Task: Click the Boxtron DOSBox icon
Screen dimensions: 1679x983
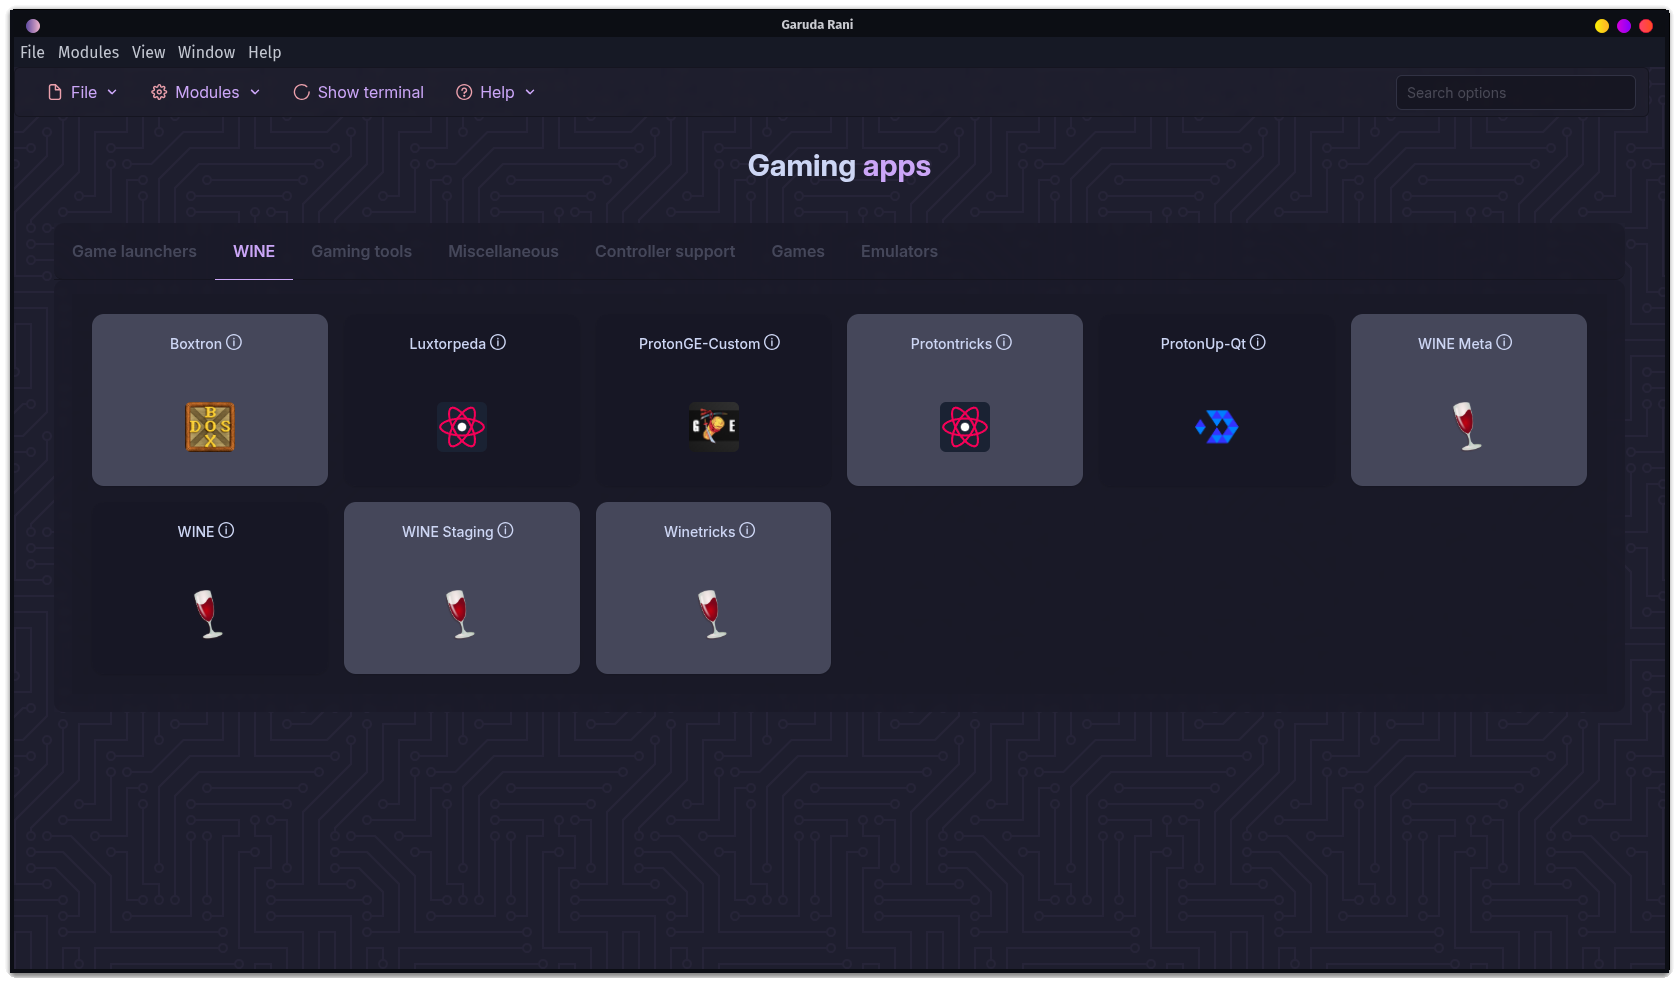Action: pos(210,427)
